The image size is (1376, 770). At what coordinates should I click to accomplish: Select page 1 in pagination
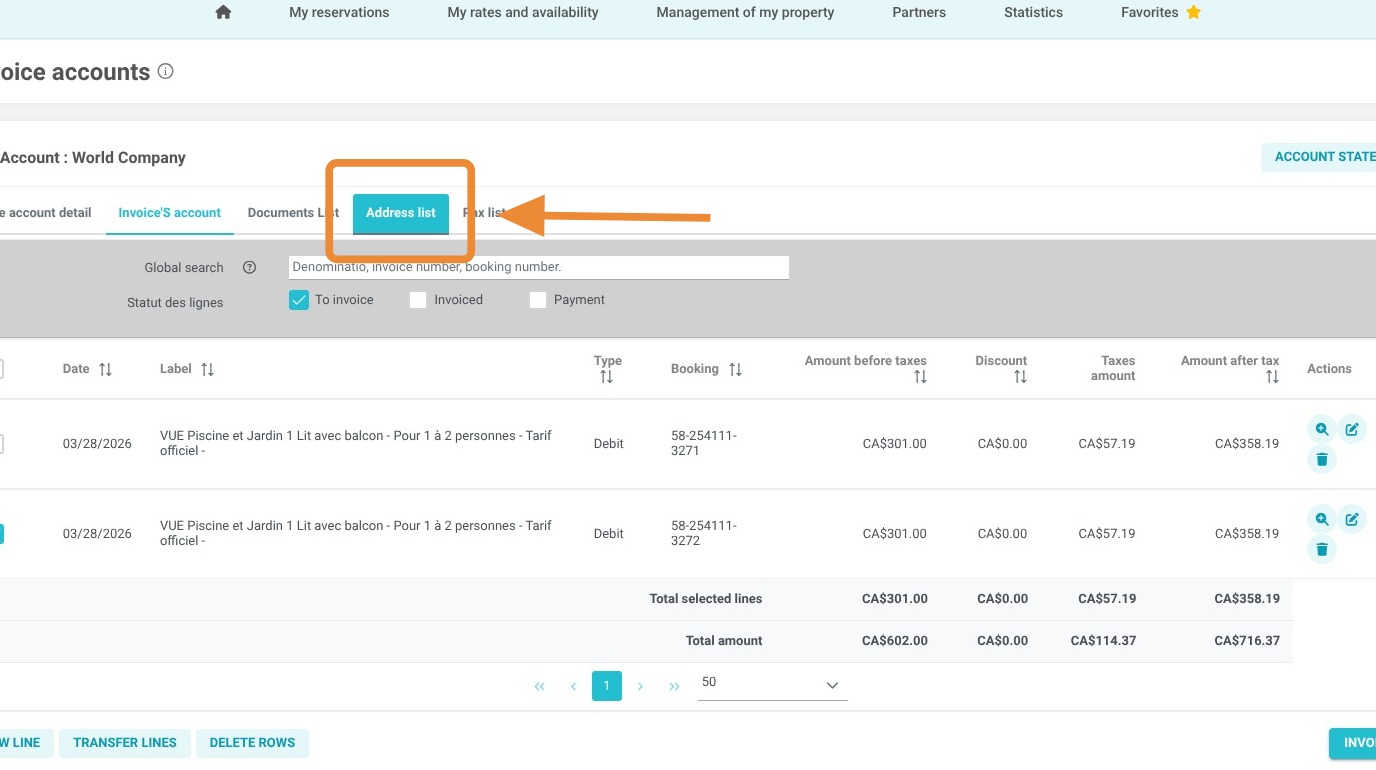point(607,686)
